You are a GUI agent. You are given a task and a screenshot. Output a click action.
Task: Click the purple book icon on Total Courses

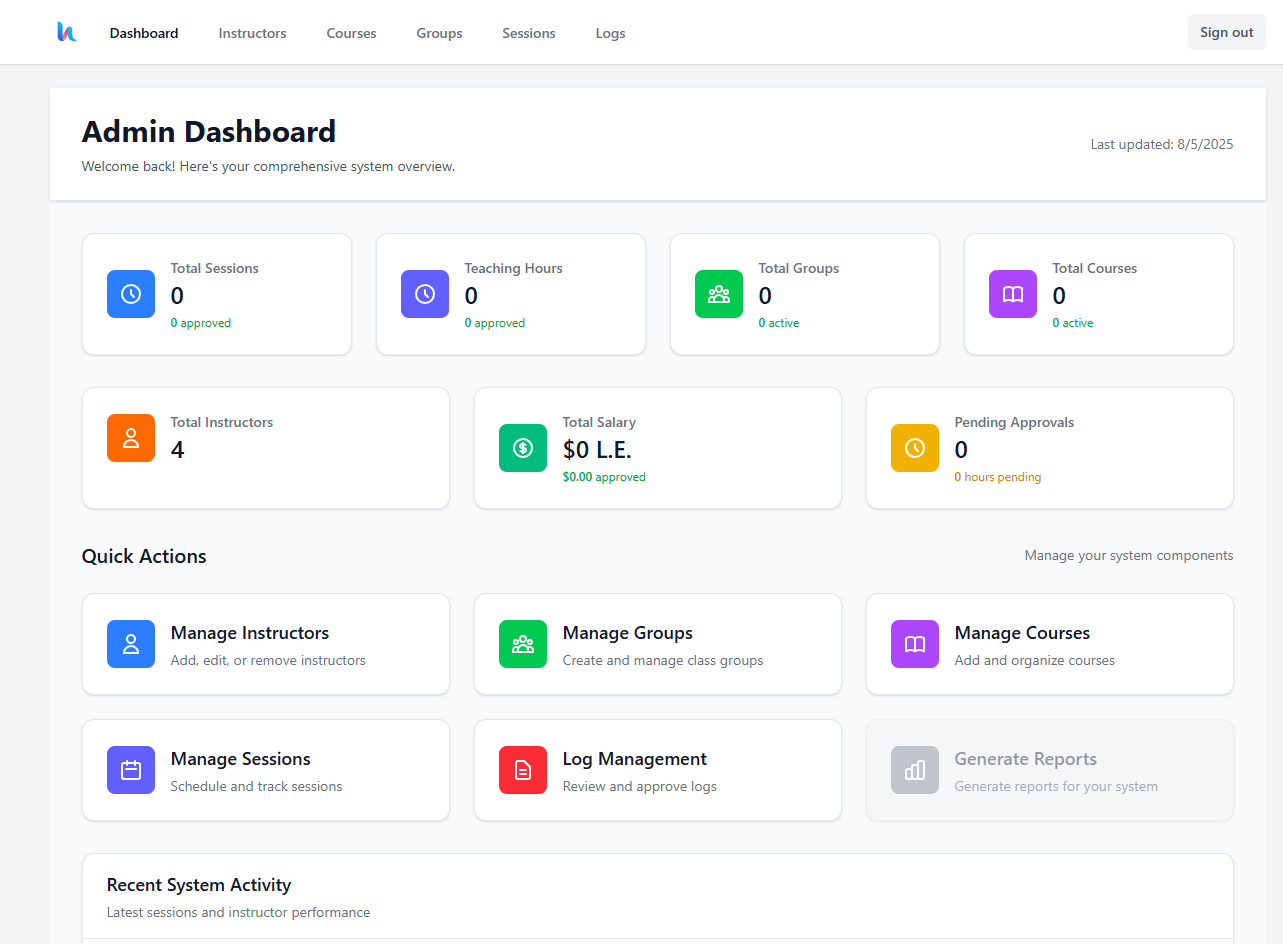pos(1012,294)
